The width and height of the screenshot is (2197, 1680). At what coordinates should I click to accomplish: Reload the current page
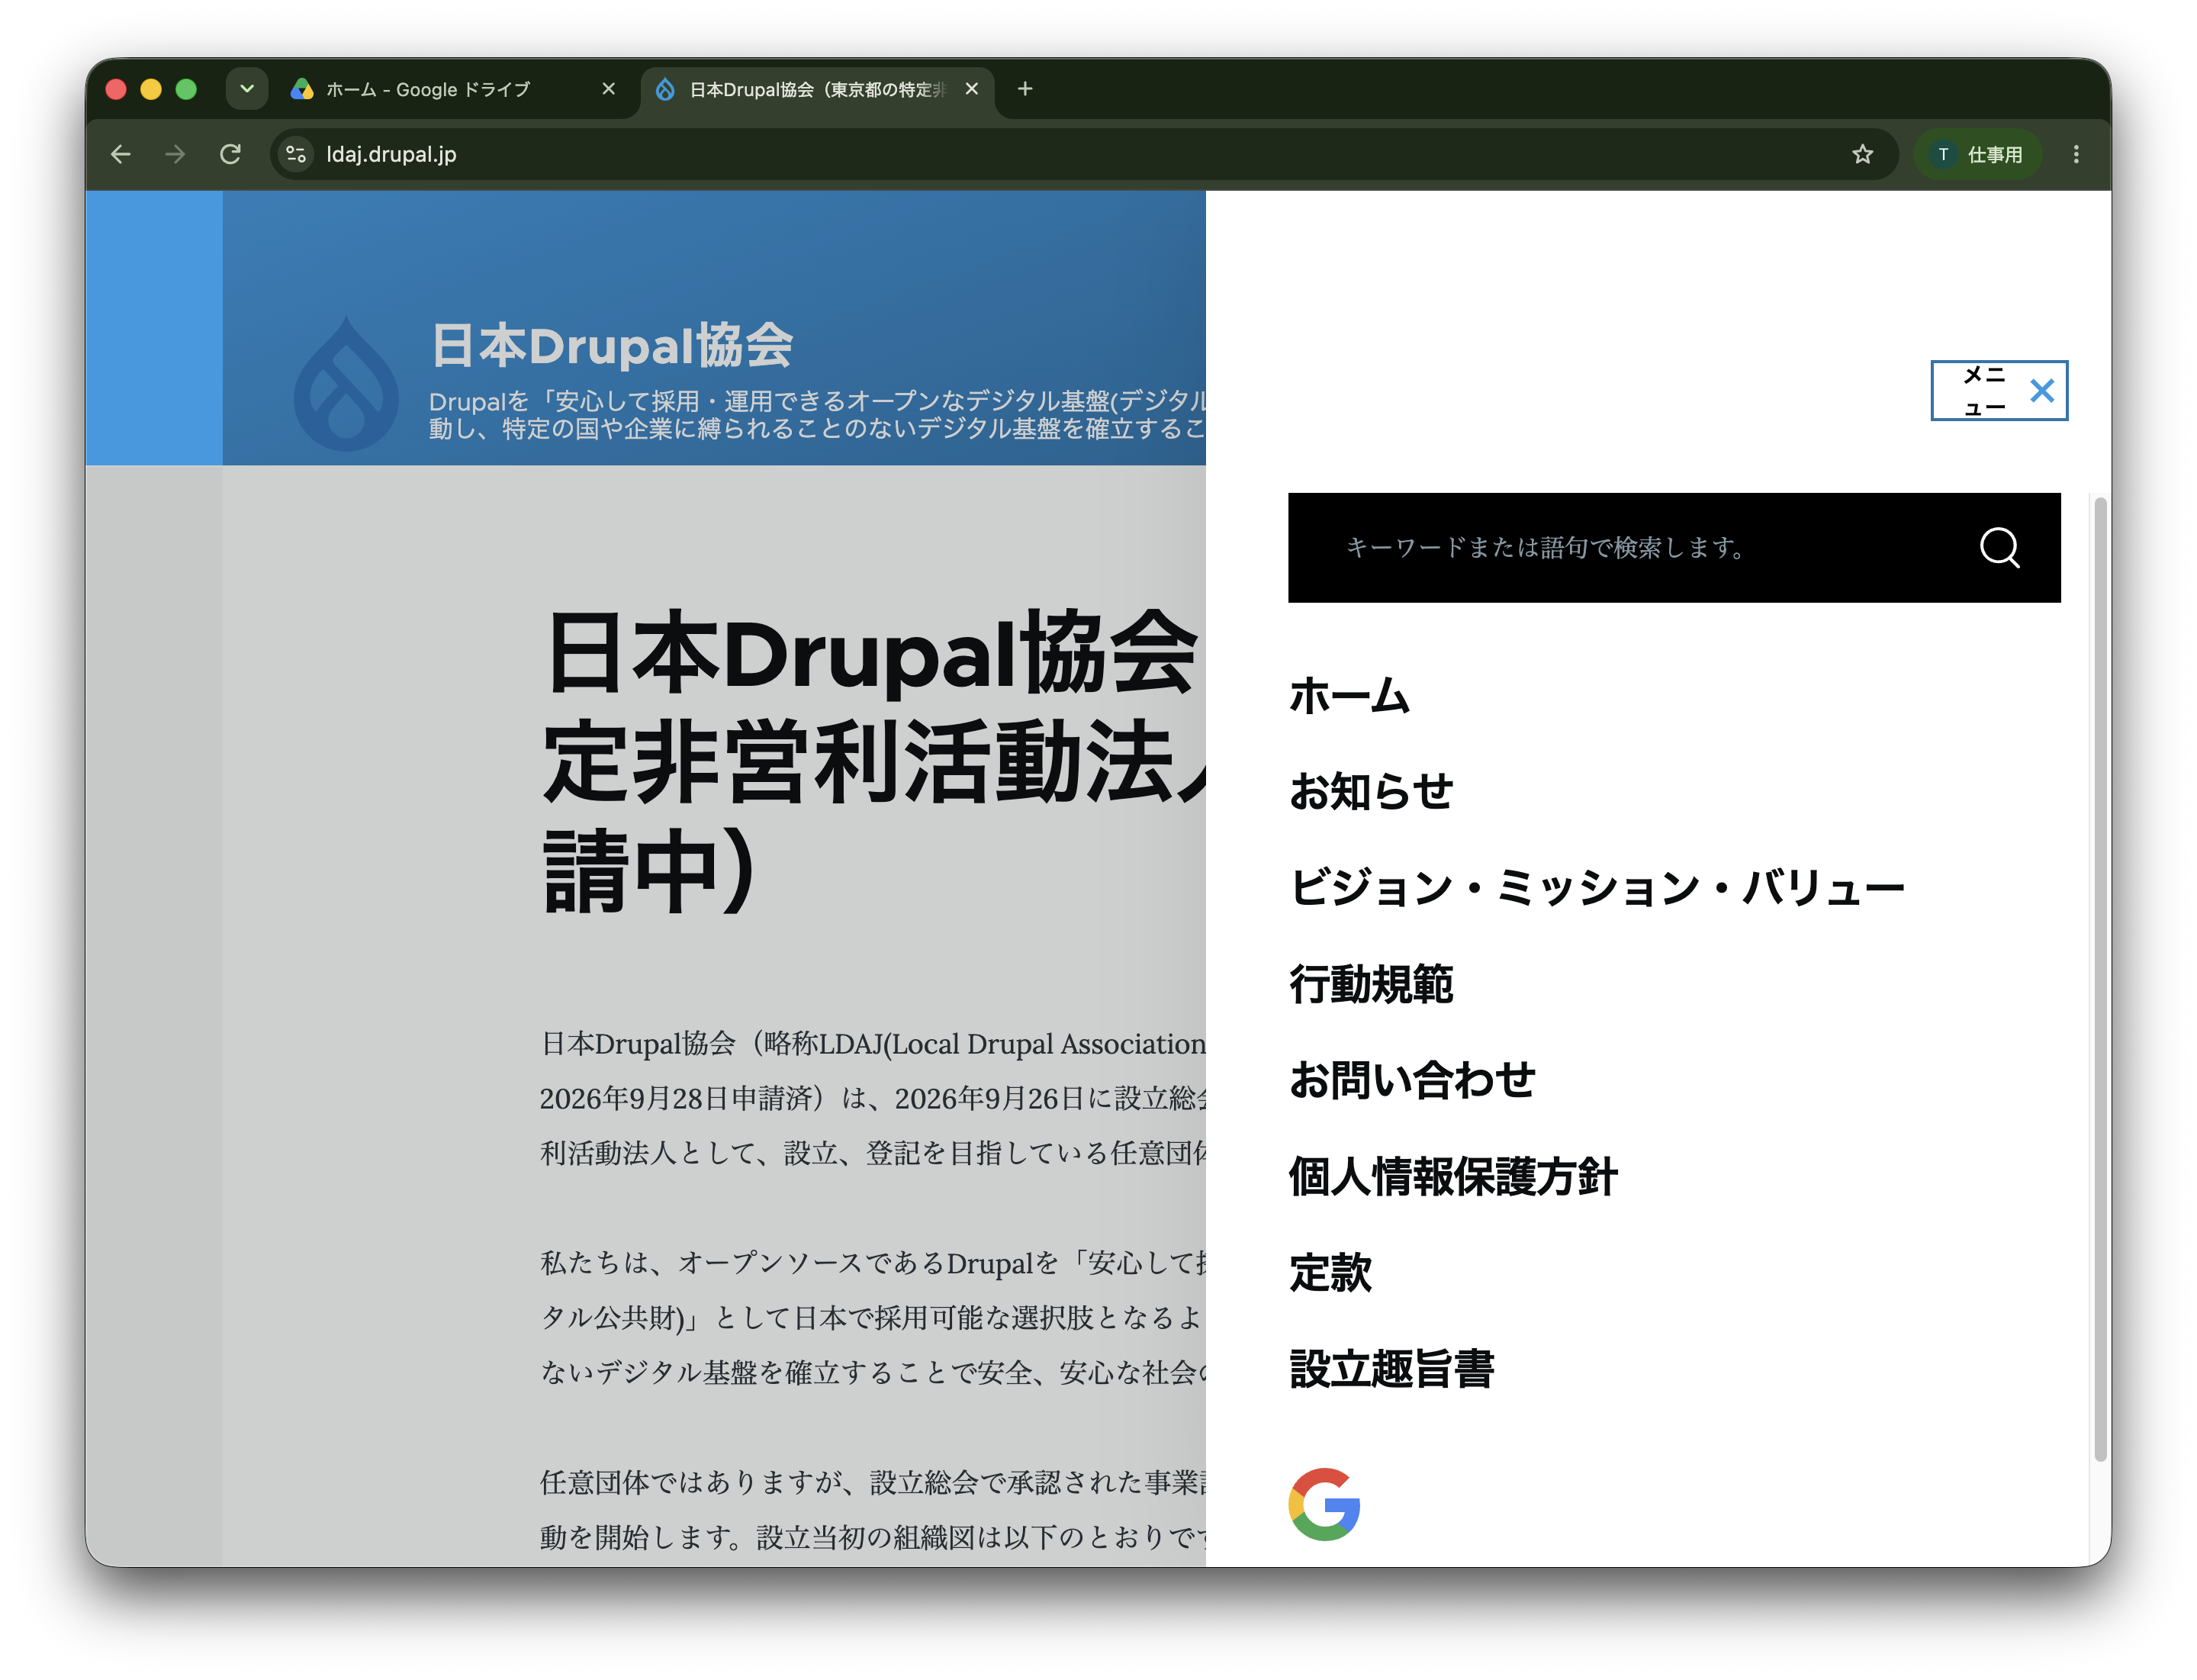230,154
